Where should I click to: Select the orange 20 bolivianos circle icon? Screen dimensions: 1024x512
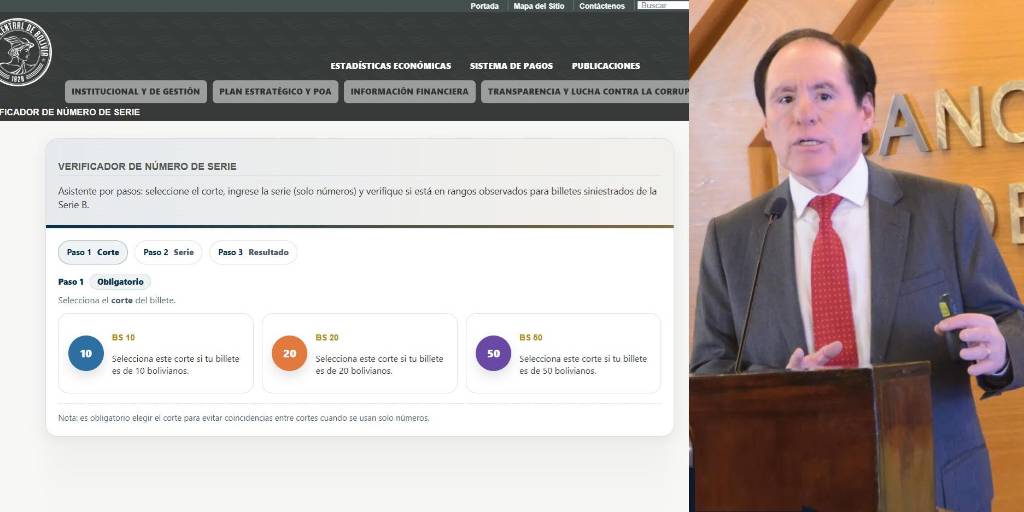(289, 353)
